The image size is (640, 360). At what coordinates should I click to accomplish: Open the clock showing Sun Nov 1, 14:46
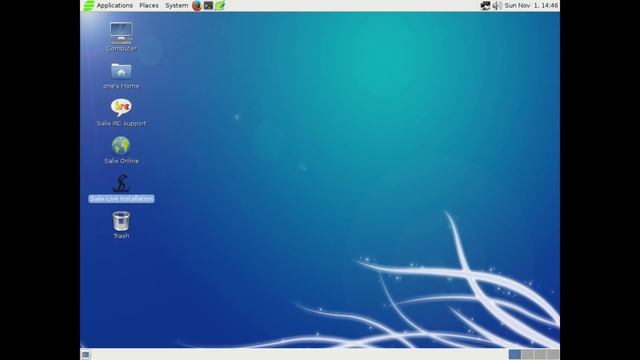tap(531, 6)
